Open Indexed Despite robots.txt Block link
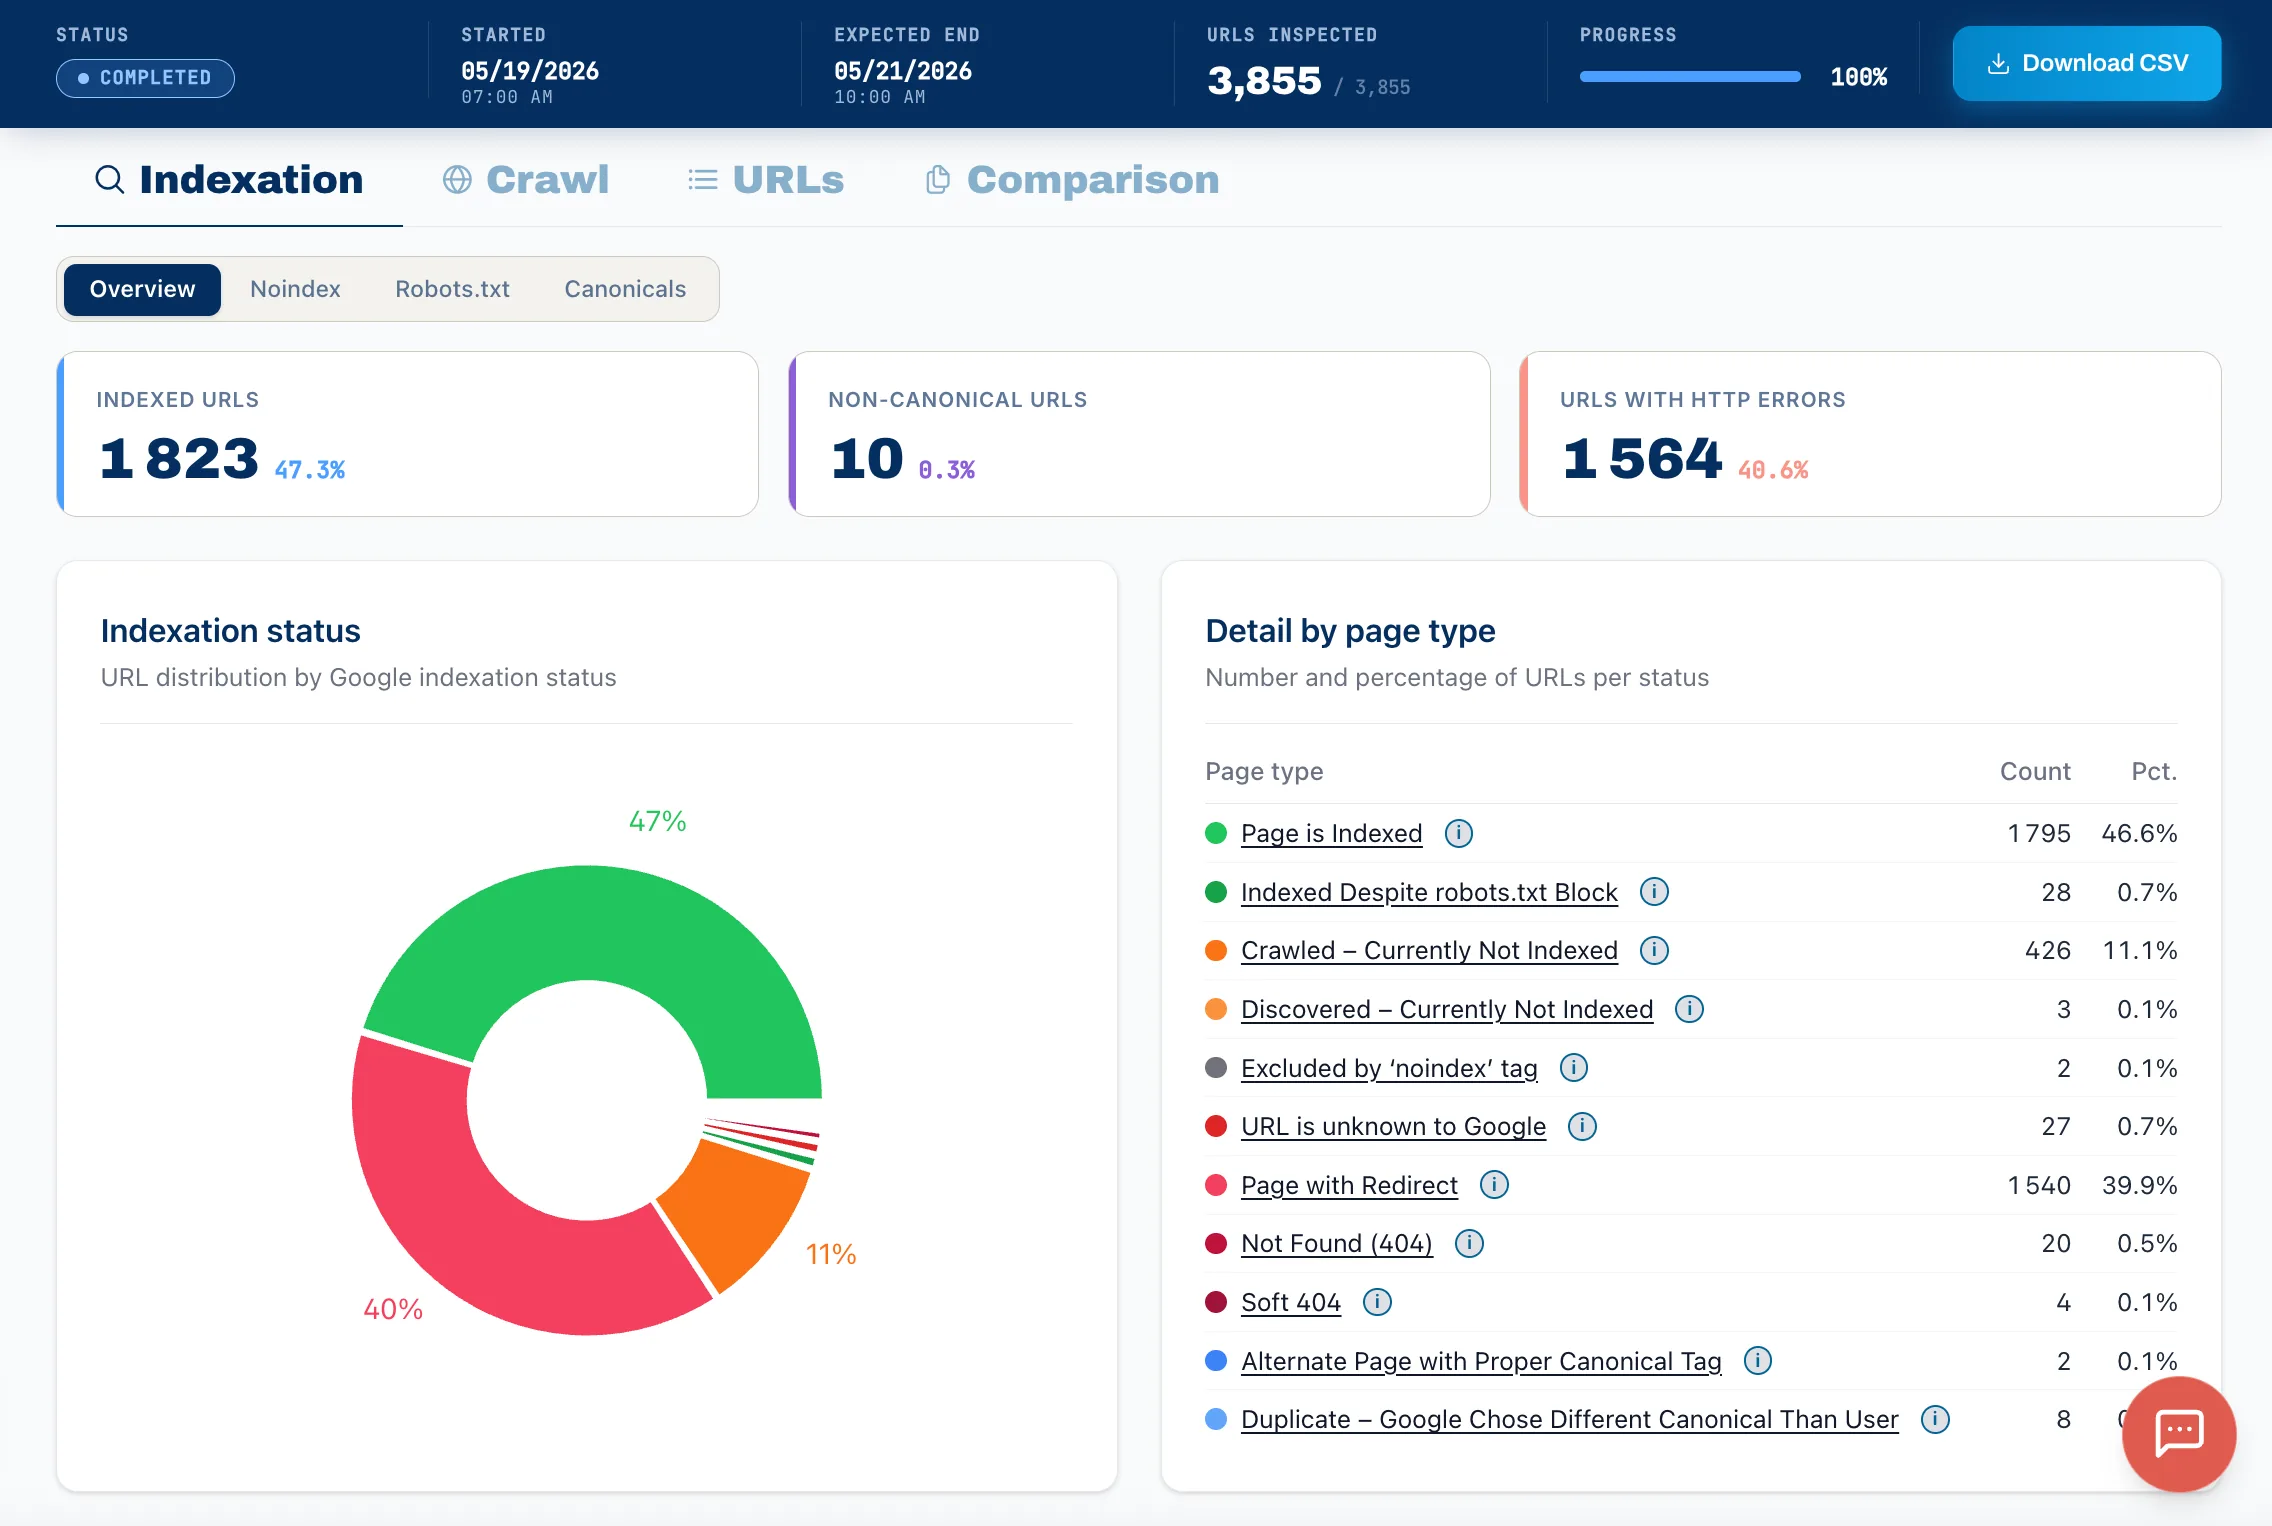 (1429, 892)
